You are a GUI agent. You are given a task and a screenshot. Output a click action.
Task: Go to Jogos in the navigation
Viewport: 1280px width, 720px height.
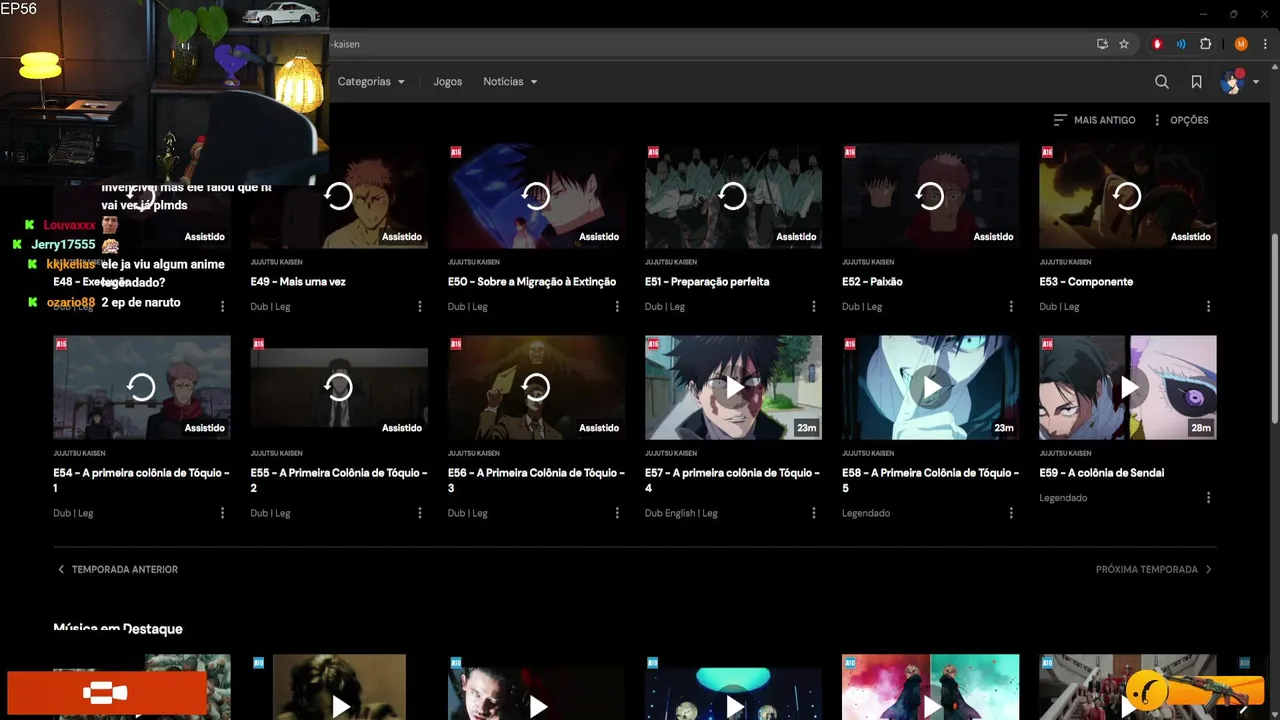point(448,82)
